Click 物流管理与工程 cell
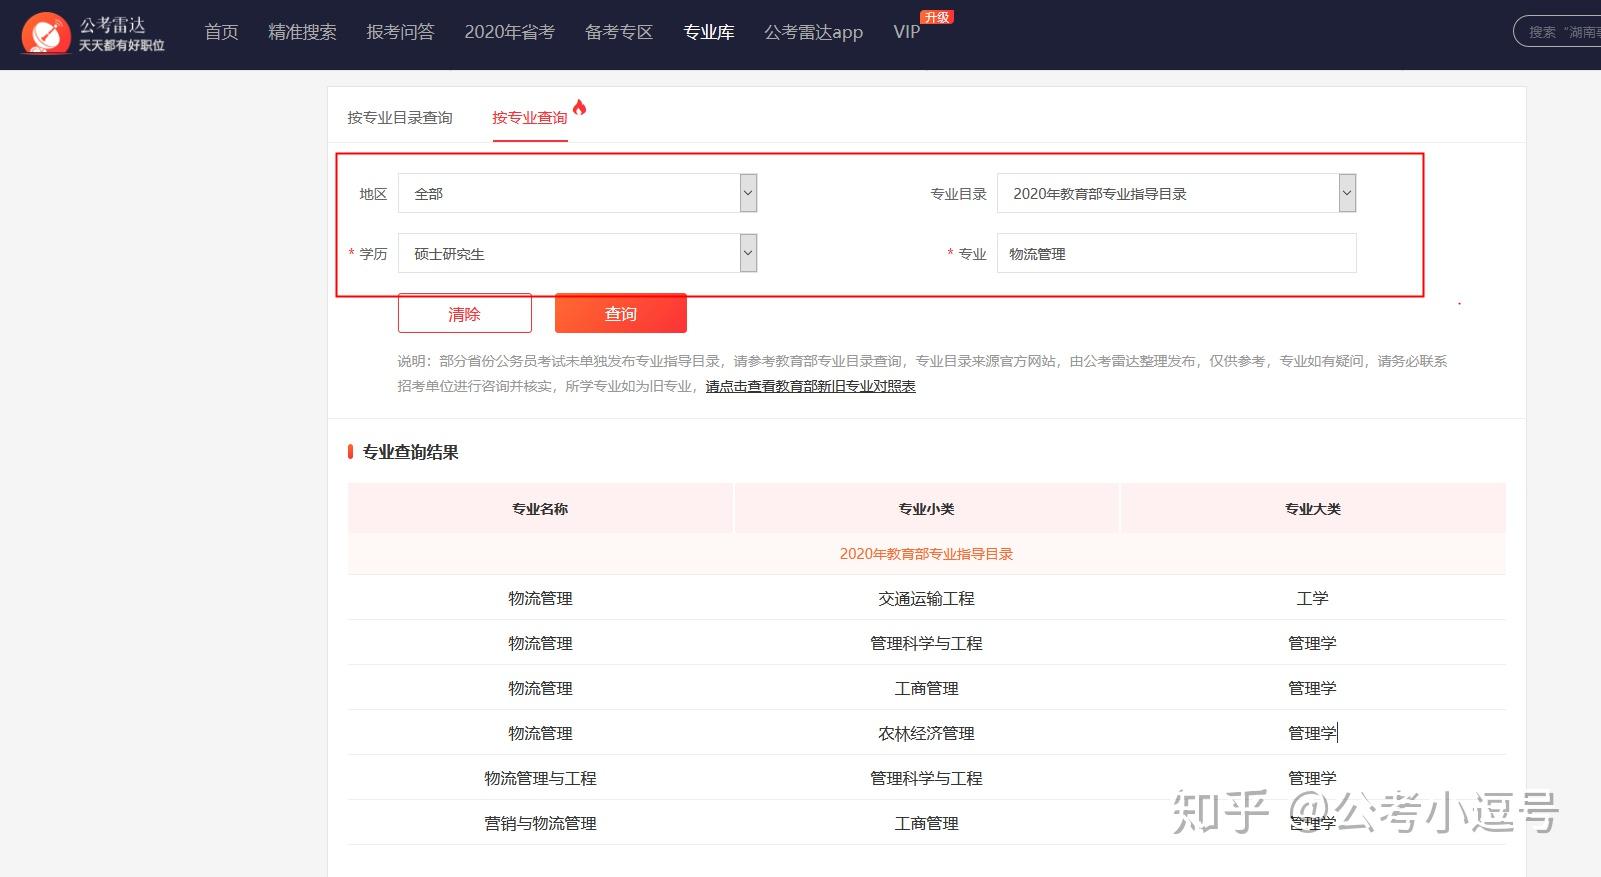Viewport: 1601px width, 877px height. tap(540, 778)
